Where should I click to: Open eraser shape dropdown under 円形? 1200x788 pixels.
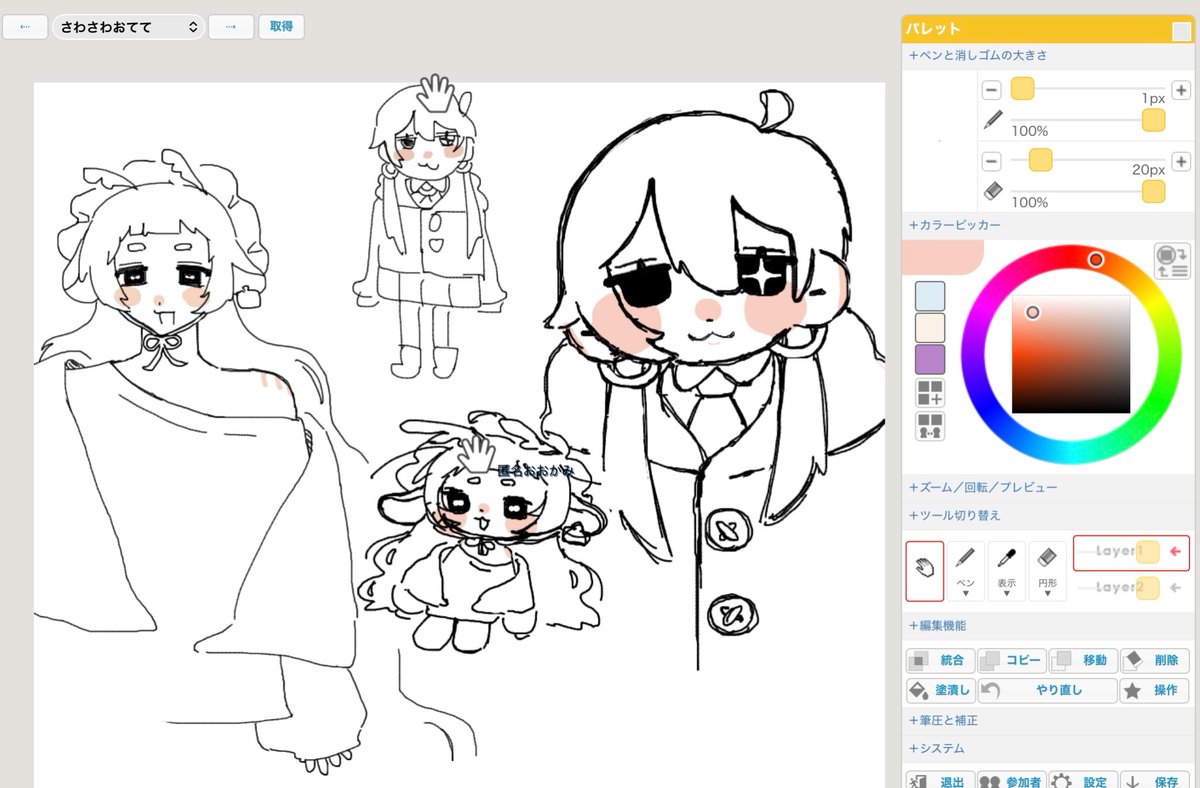click(1047, 593)
